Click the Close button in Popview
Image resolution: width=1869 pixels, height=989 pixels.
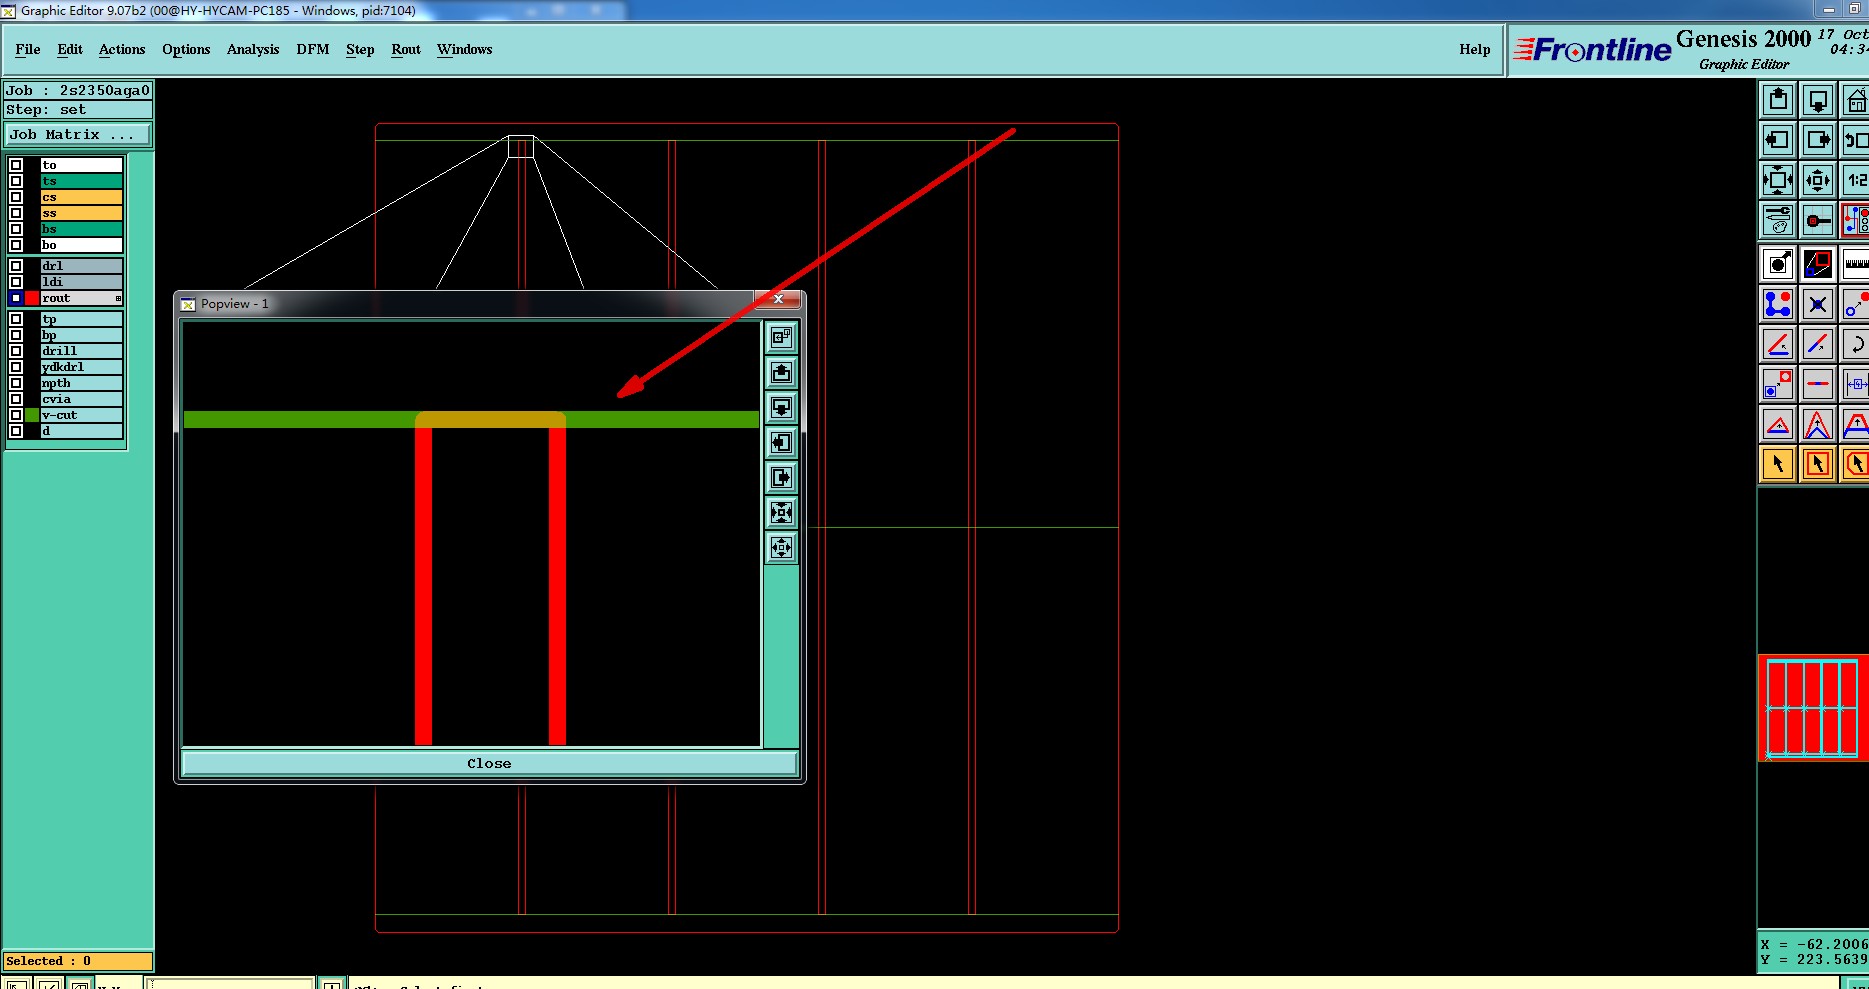[x=489, y=764]
